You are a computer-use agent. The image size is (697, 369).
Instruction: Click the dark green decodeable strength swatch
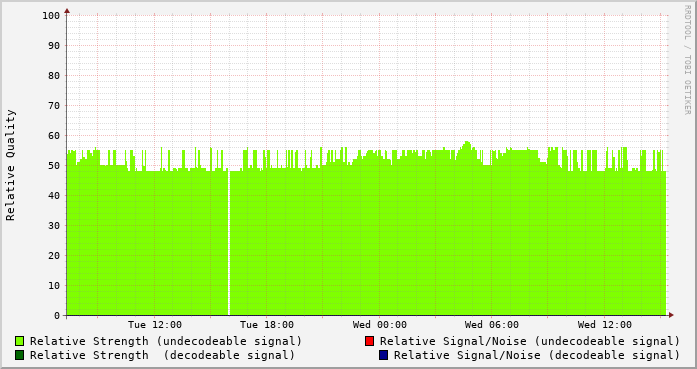[x=20, y=355]
